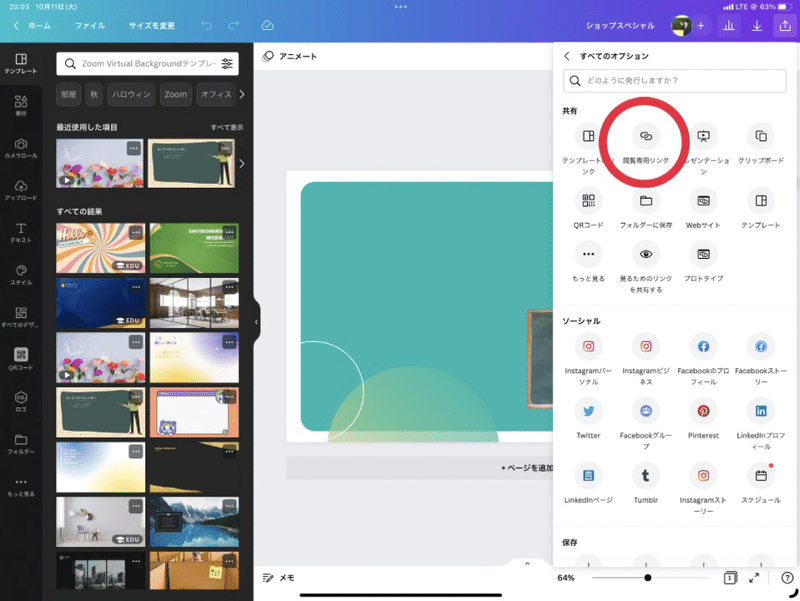Select the Webサイト share option
The height and width of the screenshot is (601, 800).
[x=703, y=209]
